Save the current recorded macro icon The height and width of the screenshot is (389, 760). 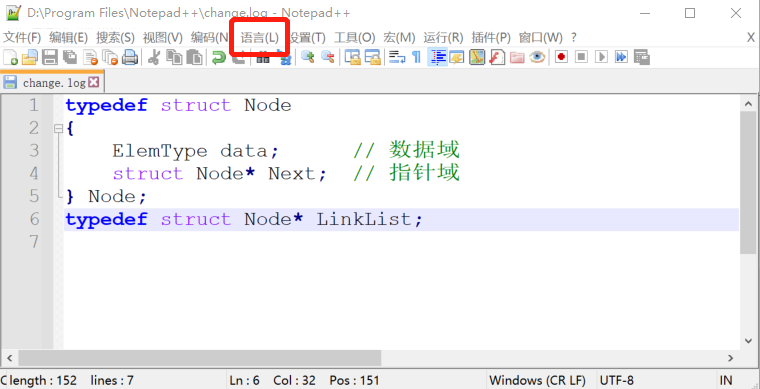tap(641, 57)
